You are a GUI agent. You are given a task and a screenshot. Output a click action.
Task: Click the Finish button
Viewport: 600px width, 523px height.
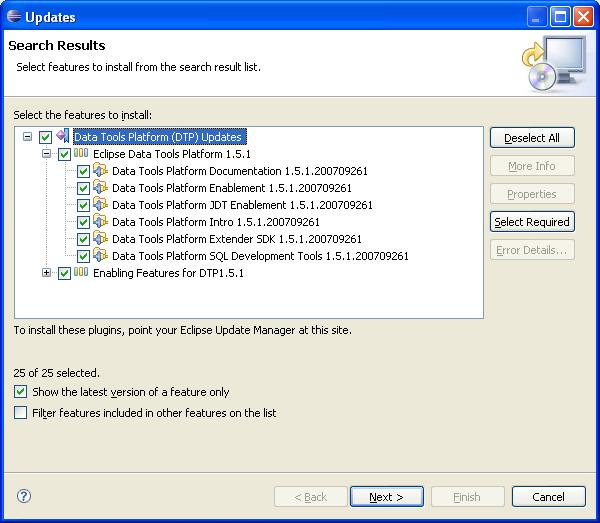(468, 497)
